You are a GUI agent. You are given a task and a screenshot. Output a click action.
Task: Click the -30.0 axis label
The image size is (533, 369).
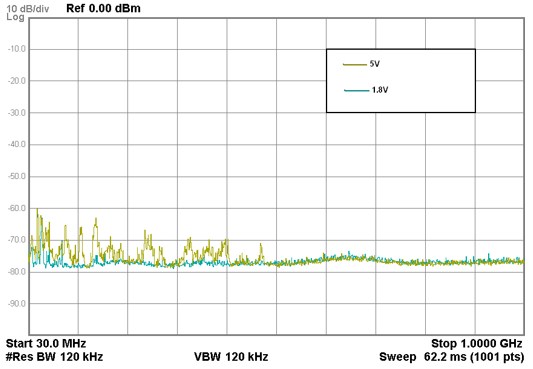[x=17, y=112]
